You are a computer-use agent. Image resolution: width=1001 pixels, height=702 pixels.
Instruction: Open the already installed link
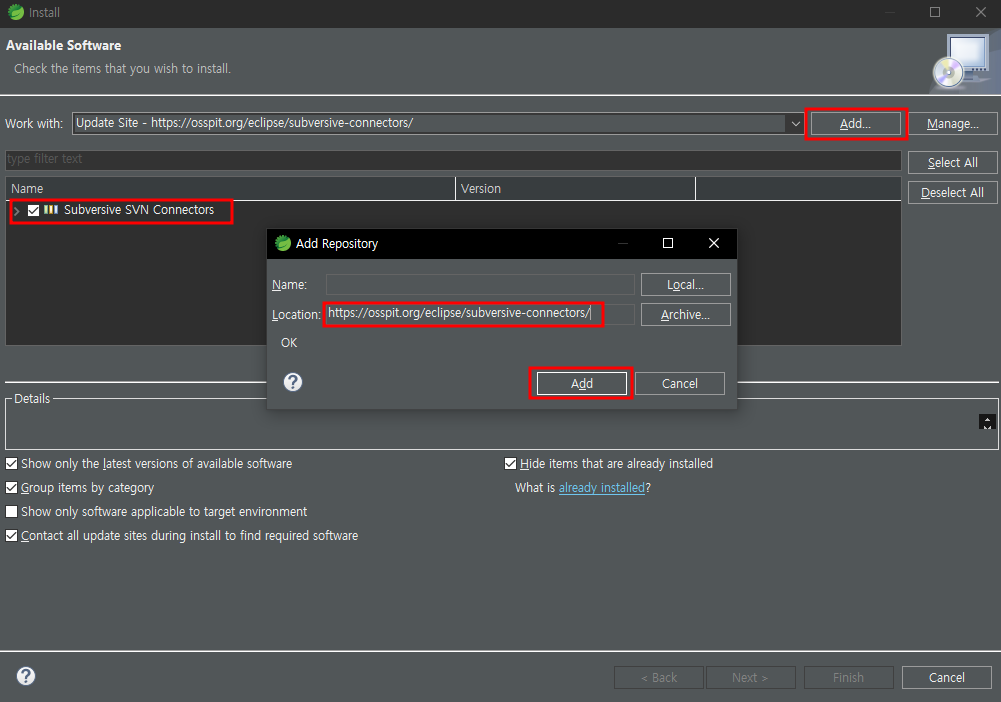point(602,488)
